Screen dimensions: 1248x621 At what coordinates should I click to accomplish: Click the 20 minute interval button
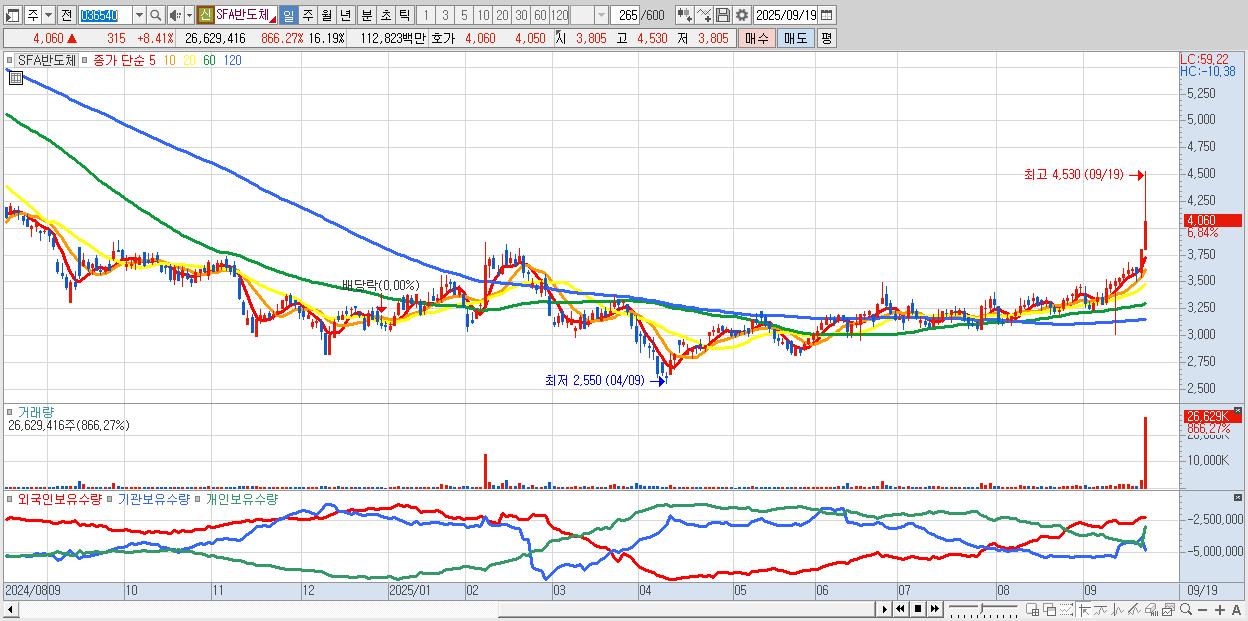(502, 15)
